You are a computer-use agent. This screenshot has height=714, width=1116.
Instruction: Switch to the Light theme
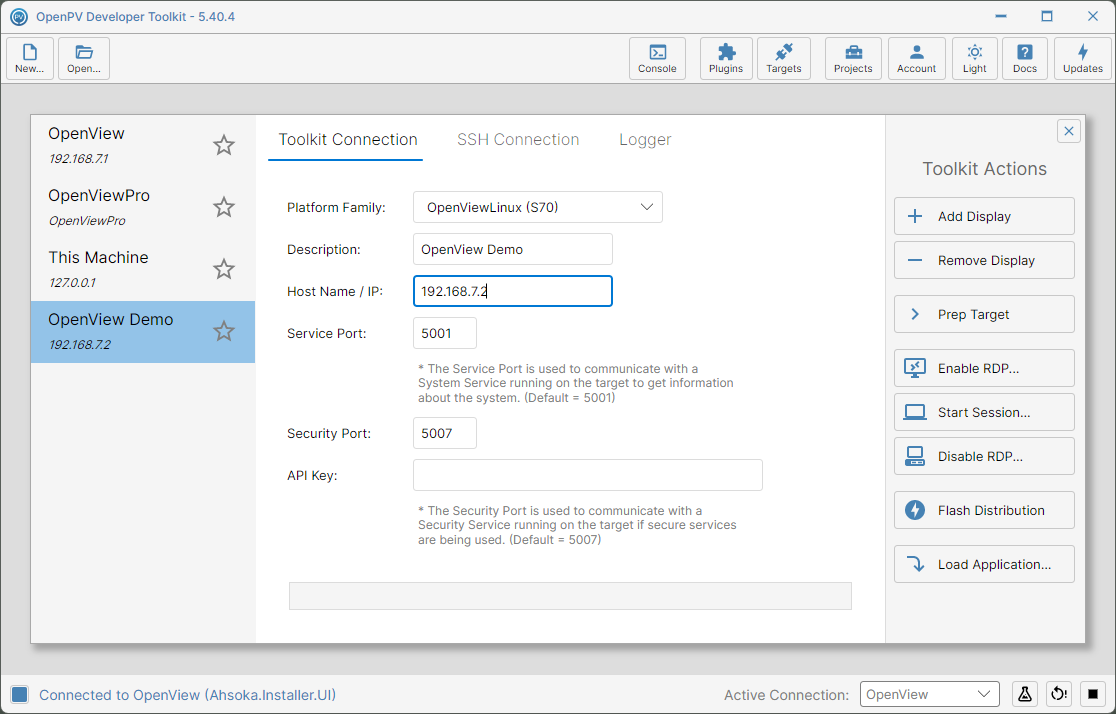pyautogui.click(x=974, y=58)
